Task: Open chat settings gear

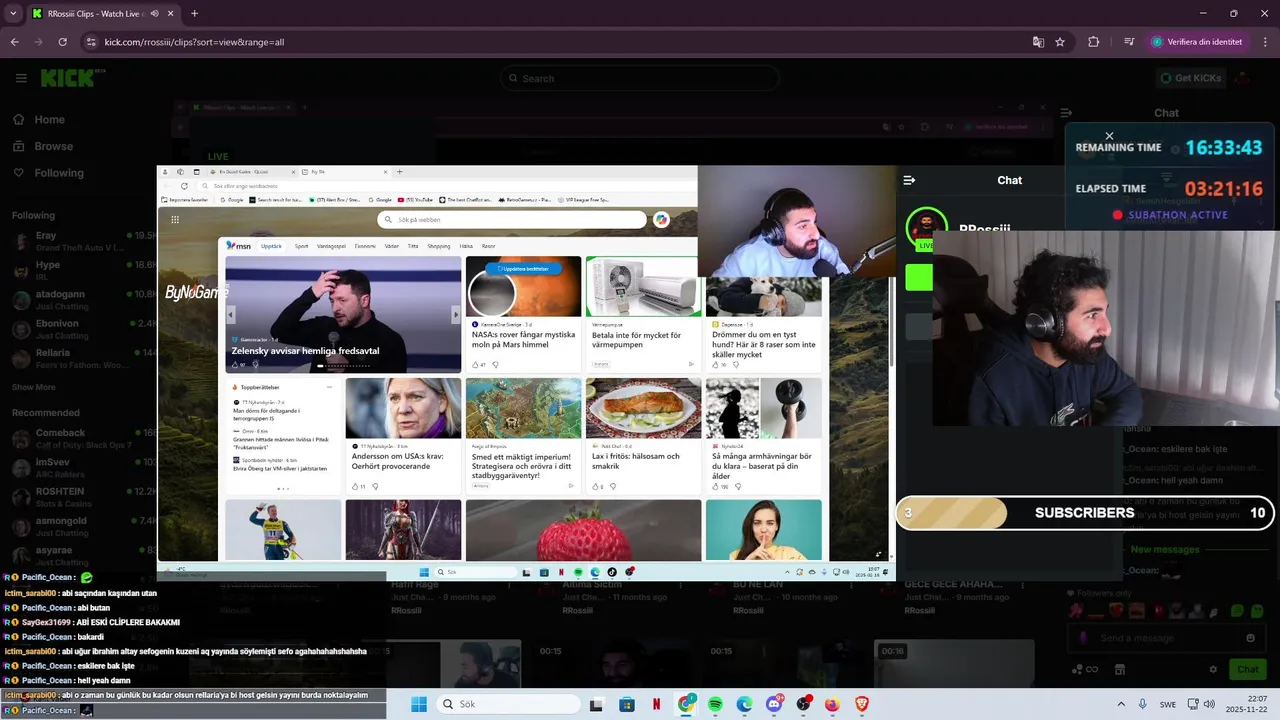Action: 1213,669
